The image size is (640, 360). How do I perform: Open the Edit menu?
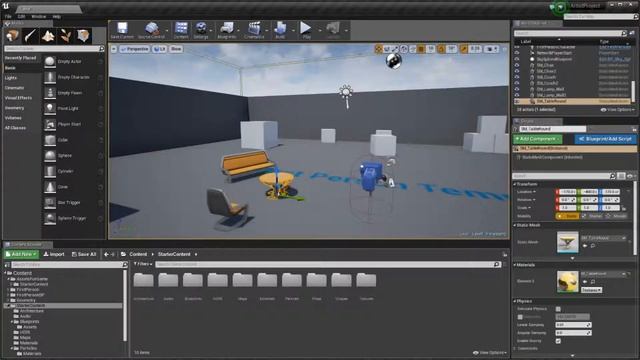21,17
